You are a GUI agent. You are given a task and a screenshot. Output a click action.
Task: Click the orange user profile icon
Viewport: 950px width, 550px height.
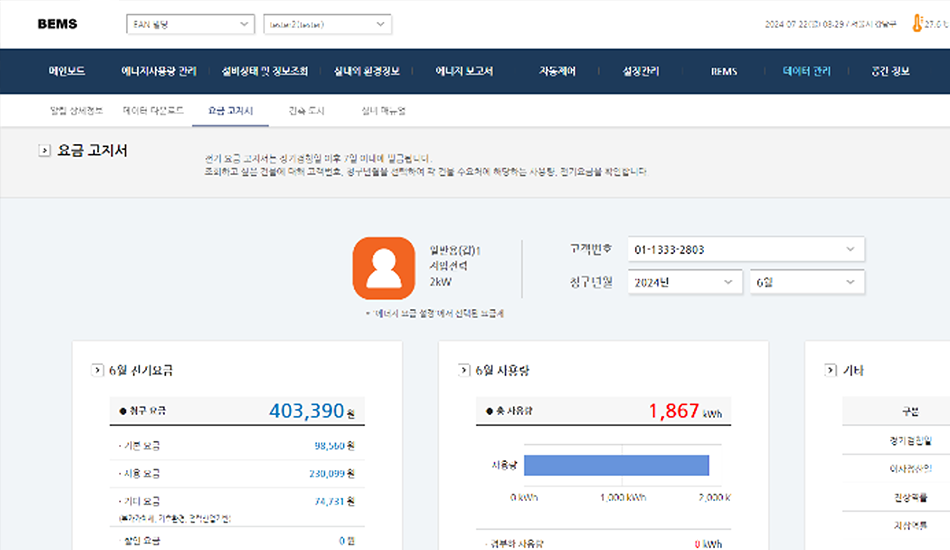(x=383, y=268)
